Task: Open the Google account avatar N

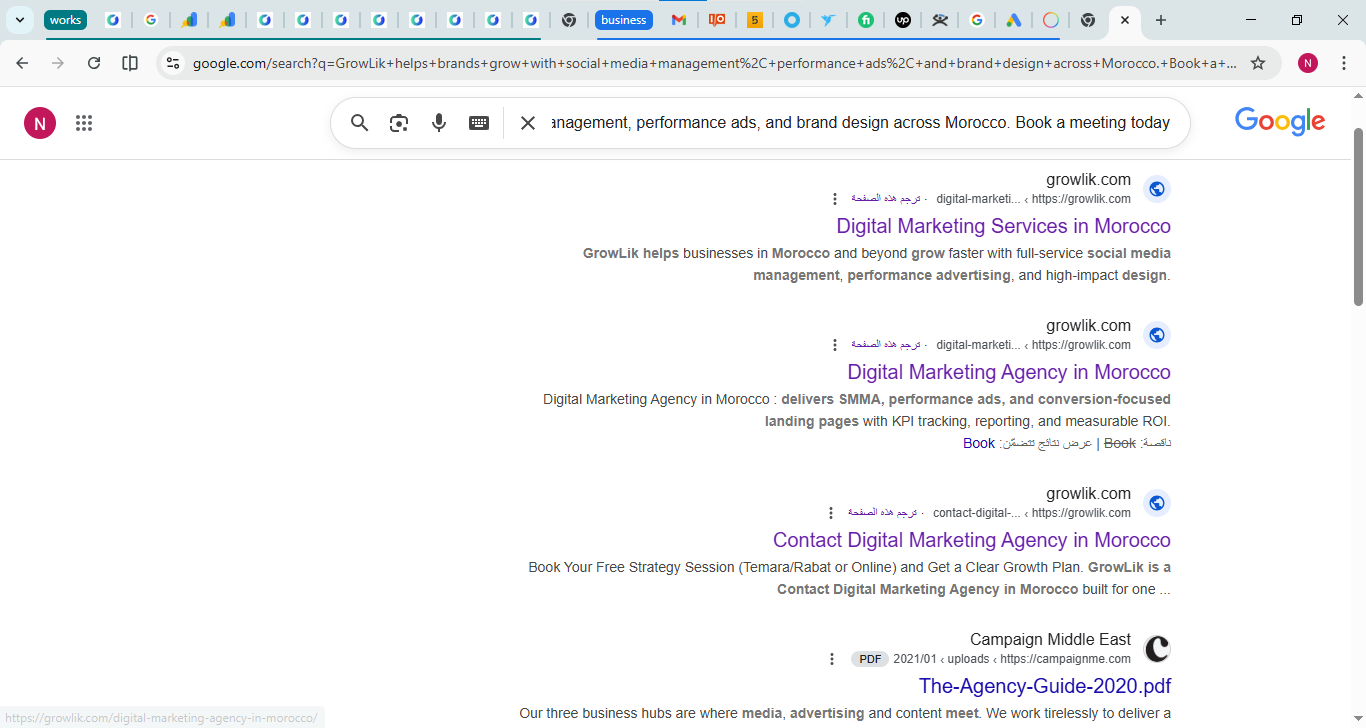Action: (40, 123)
